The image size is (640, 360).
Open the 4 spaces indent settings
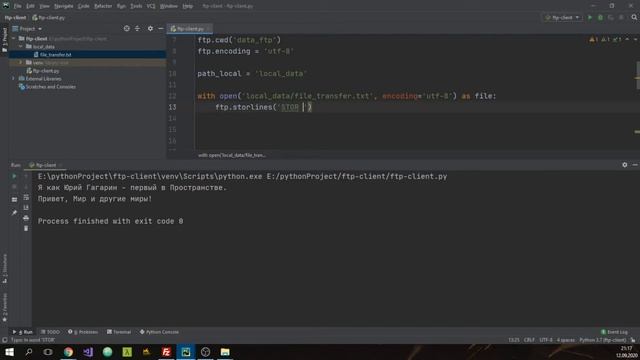(566, 340)
